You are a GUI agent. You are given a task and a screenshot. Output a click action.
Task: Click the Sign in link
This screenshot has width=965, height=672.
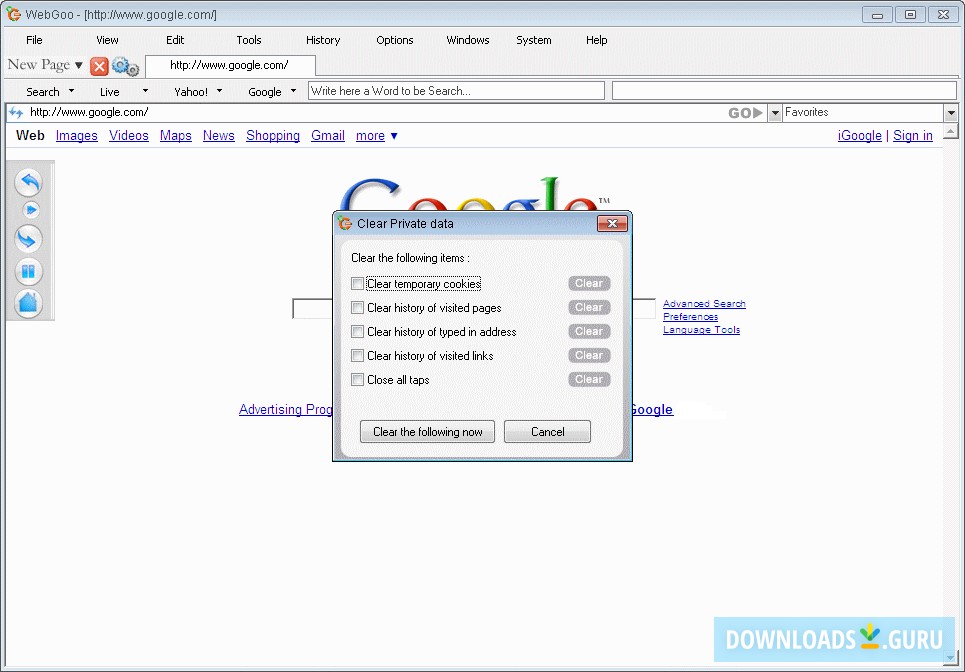pos(913,135)
